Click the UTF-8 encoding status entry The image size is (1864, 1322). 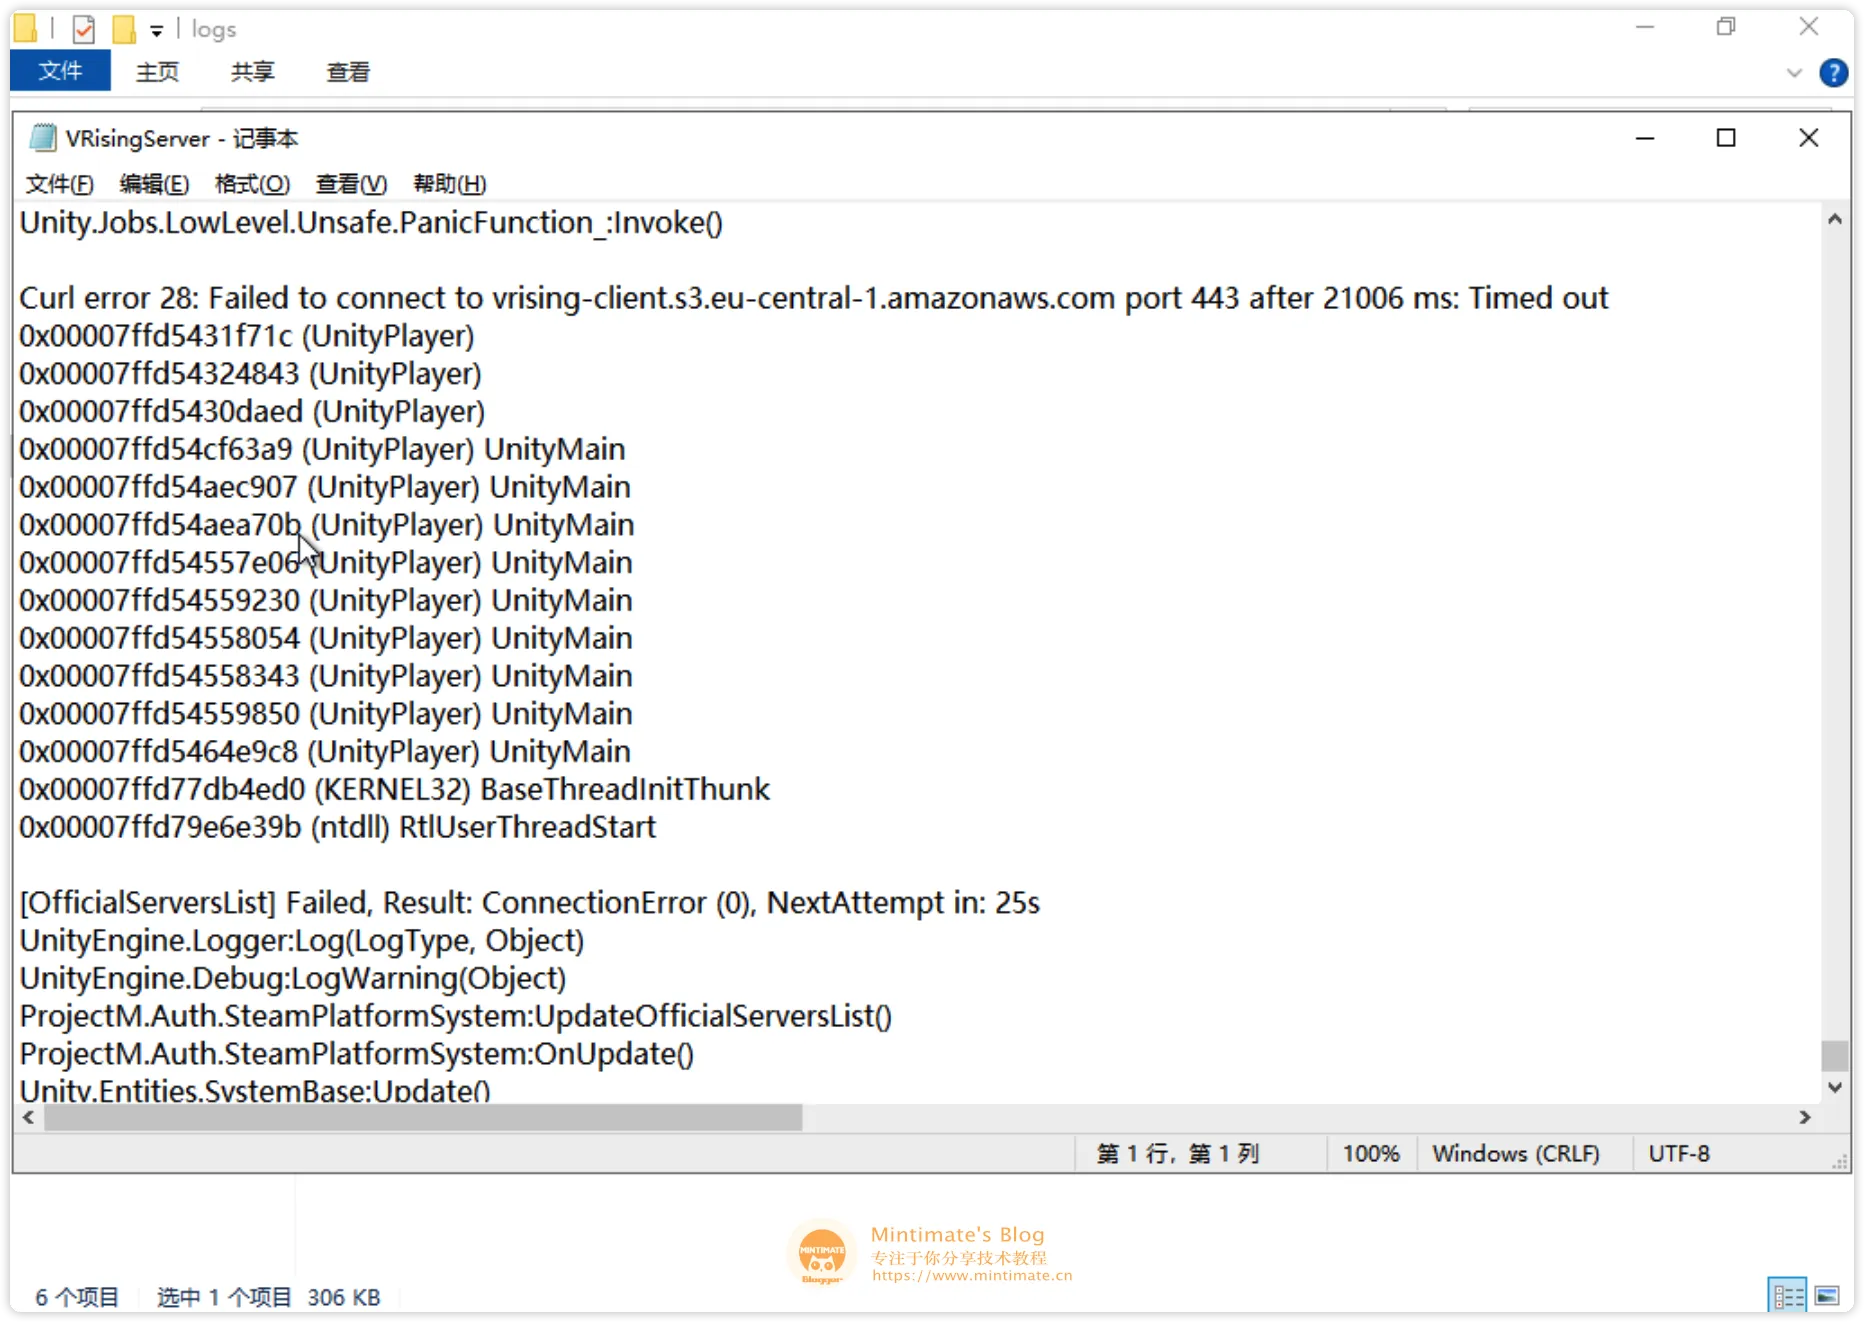point(1679,1154)
